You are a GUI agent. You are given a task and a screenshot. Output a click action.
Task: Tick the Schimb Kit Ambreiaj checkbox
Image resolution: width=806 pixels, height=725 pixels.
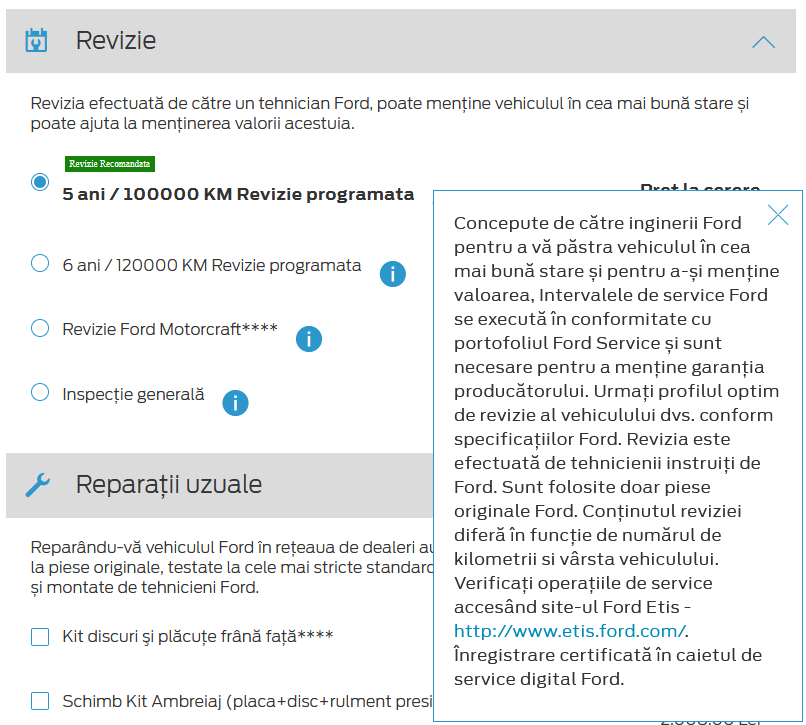click(40, 701)
